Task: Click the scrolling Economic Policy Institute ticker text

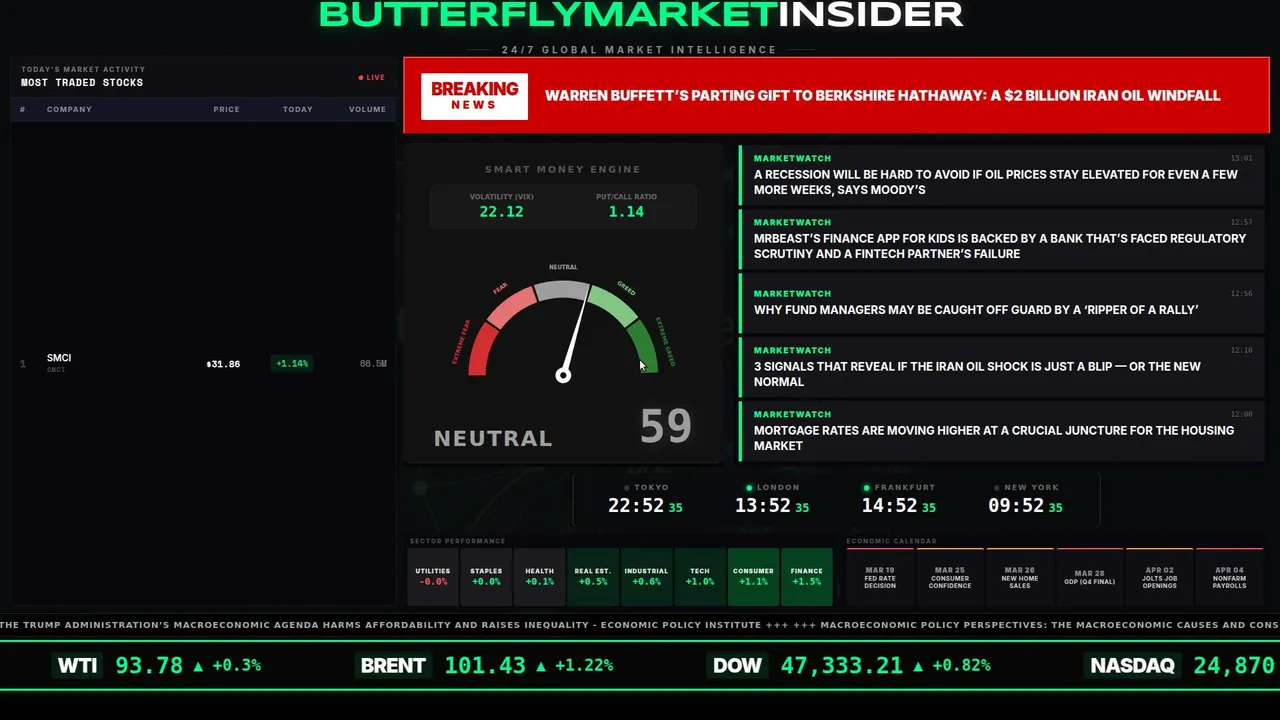Action: 381,625
